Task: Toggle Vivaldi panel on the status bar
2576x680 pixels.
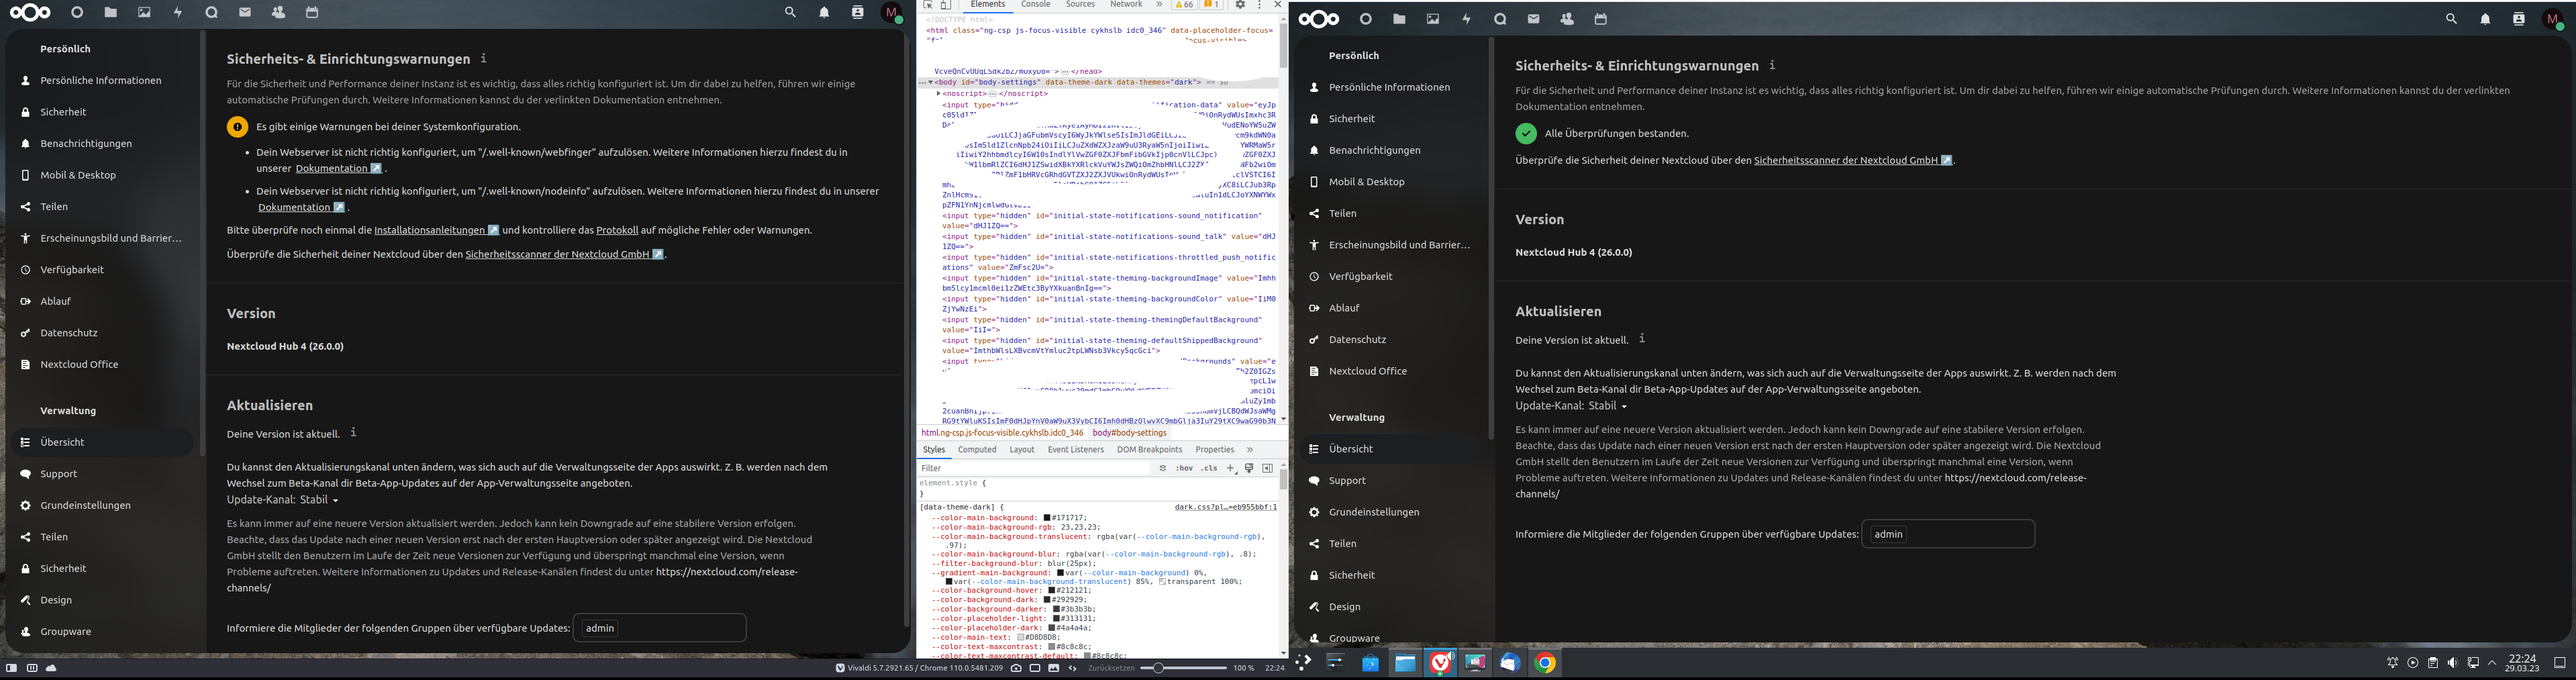Action: (x=11, y=668)
